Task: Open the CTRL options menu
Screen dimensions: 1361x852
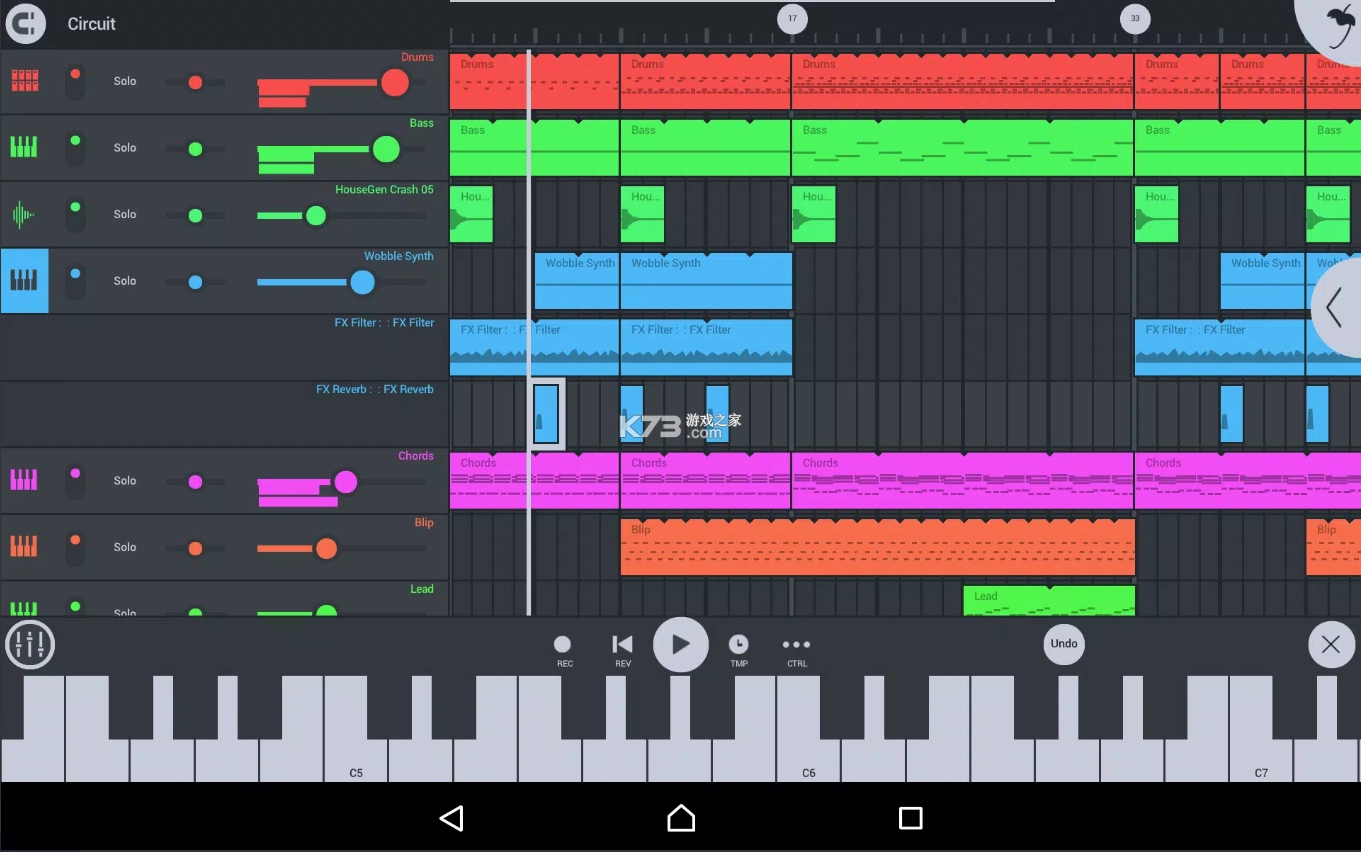Action: [x=796, y=645]
